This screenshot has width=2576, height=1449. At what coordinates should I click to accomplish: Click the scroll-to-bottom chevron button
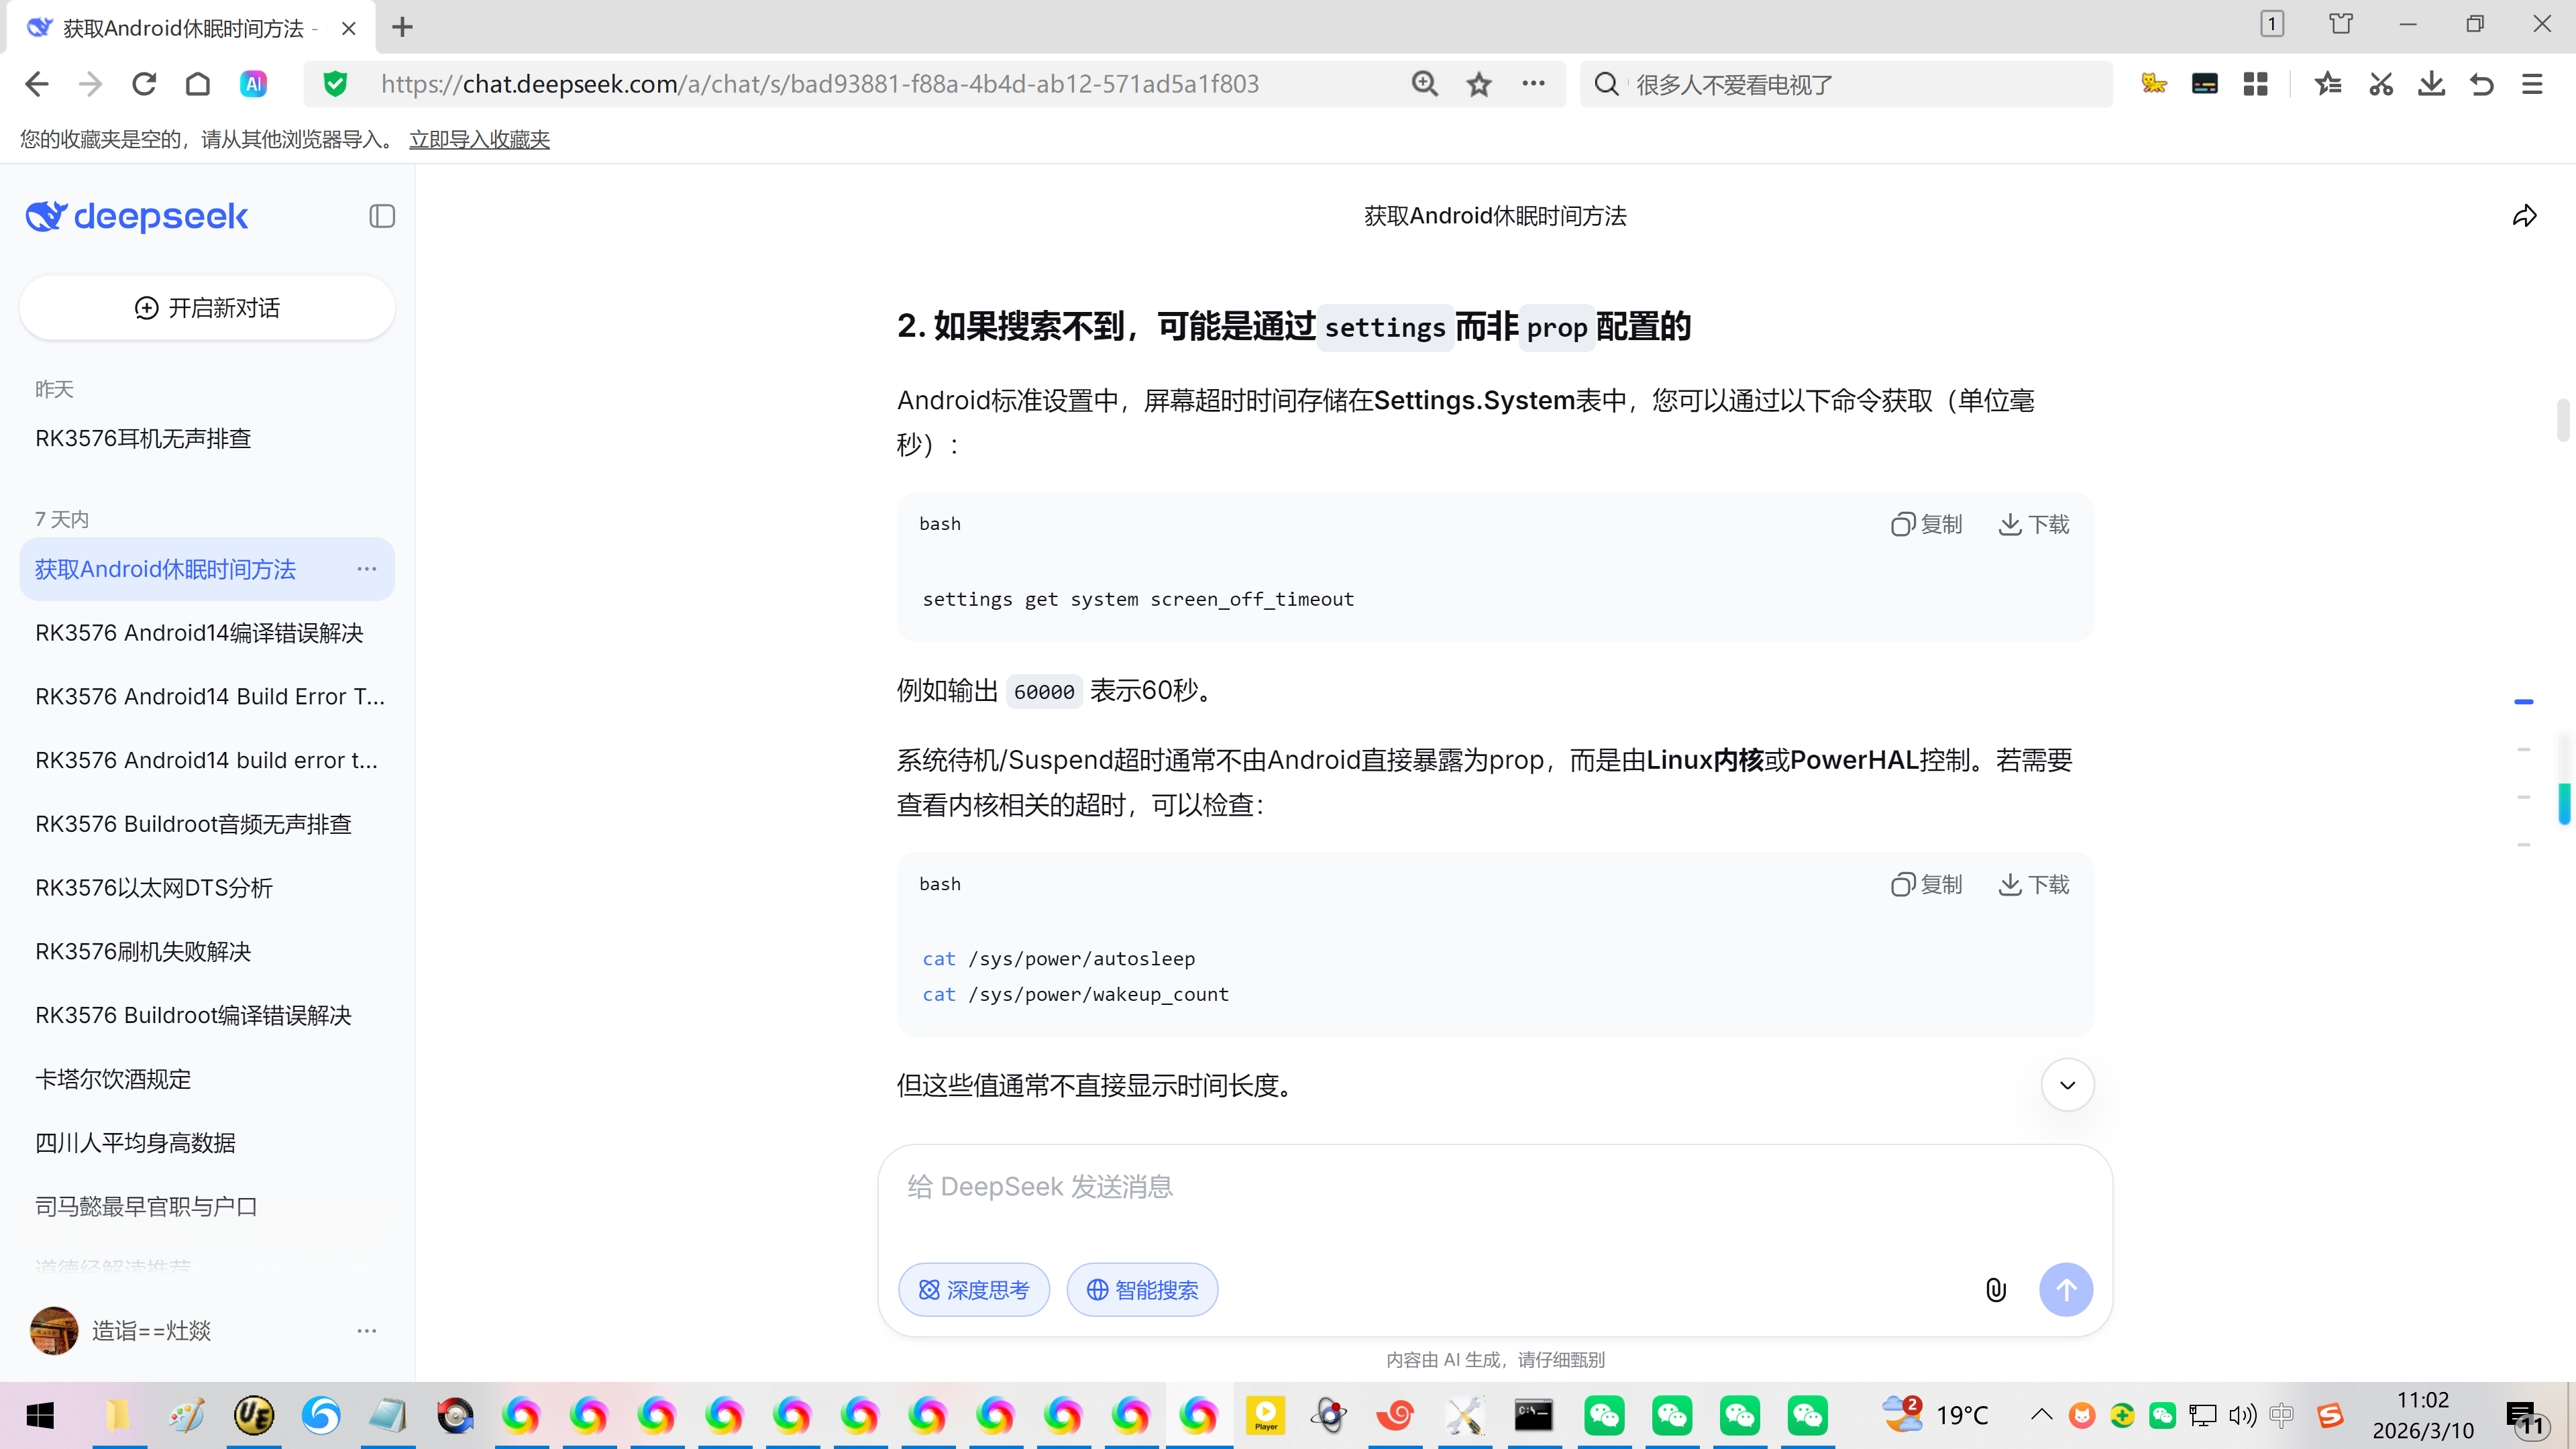pyautogui.click(x=2067, y=1085)
